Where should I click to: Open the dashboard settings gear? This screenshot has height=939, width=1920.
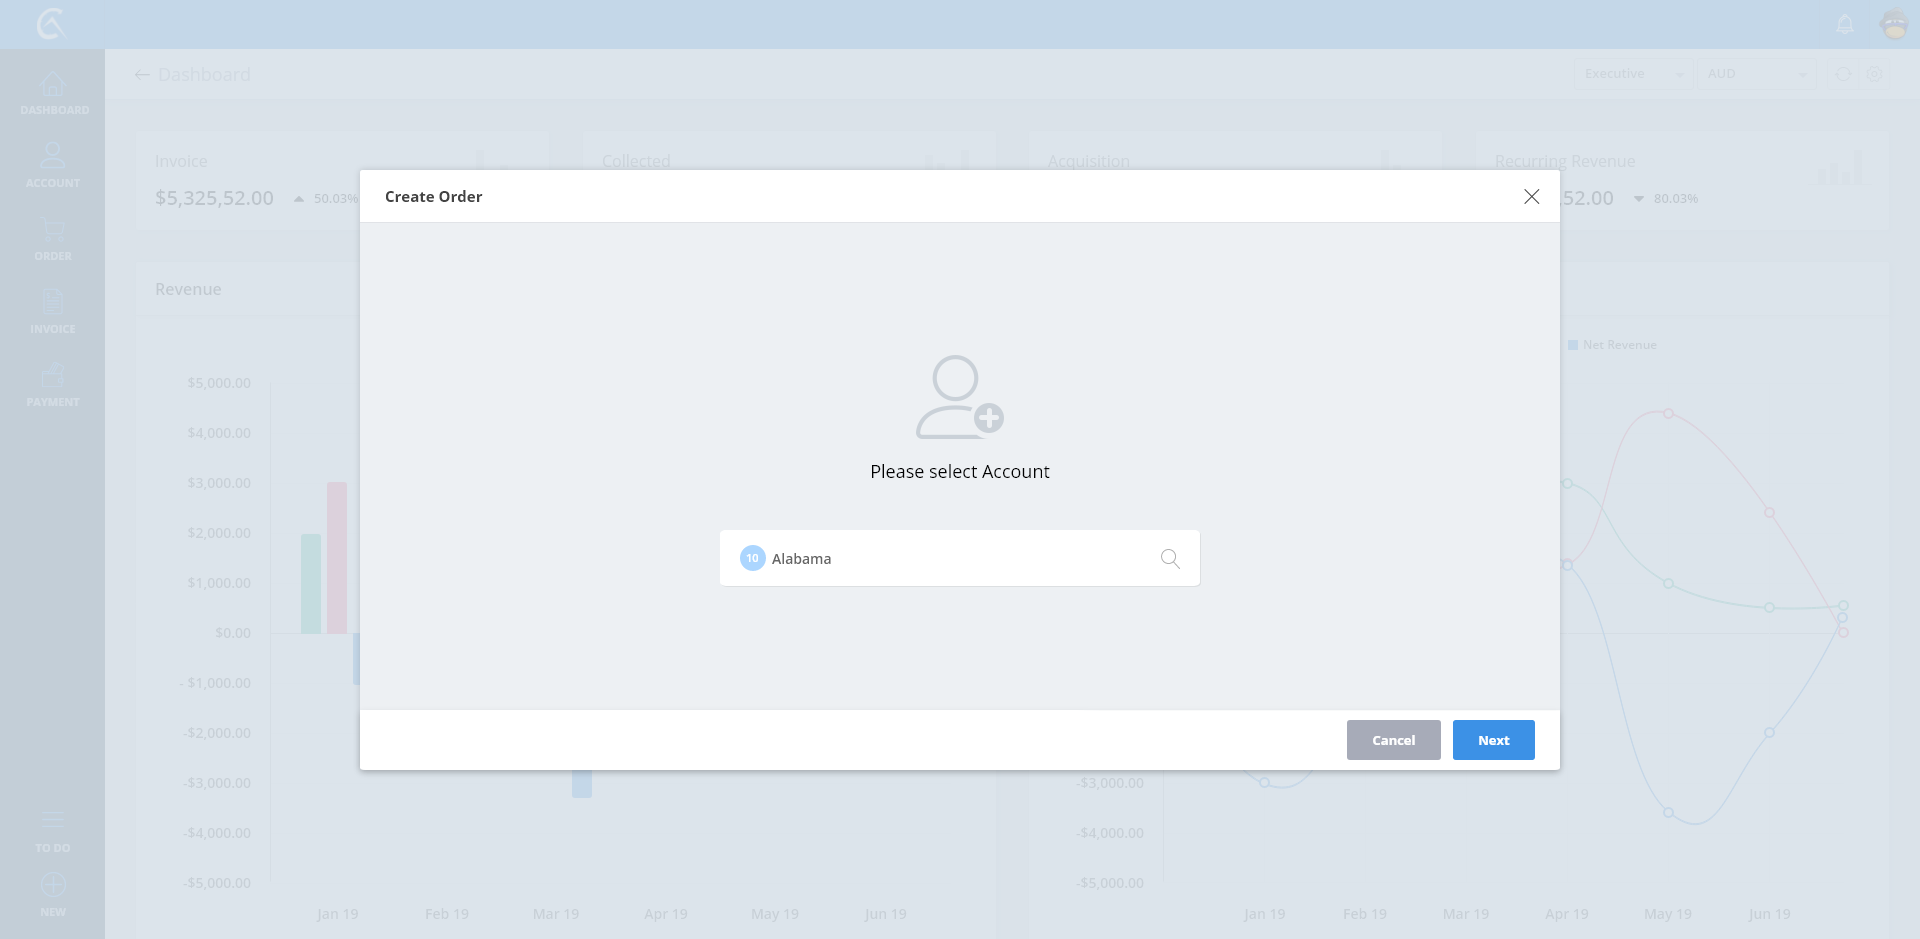1875,74
